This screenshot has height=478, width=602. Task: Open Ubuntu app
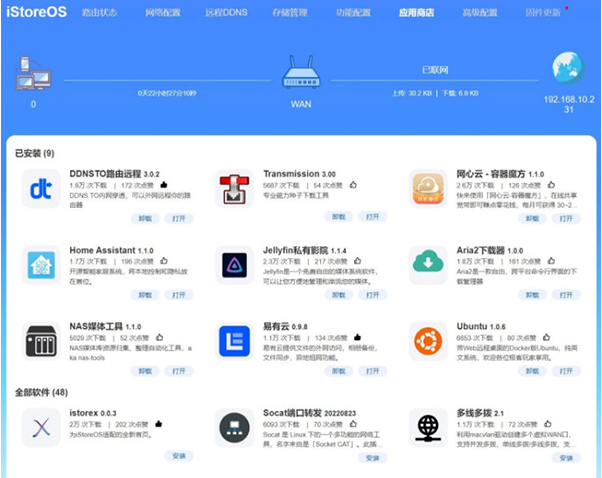(566, 371)
